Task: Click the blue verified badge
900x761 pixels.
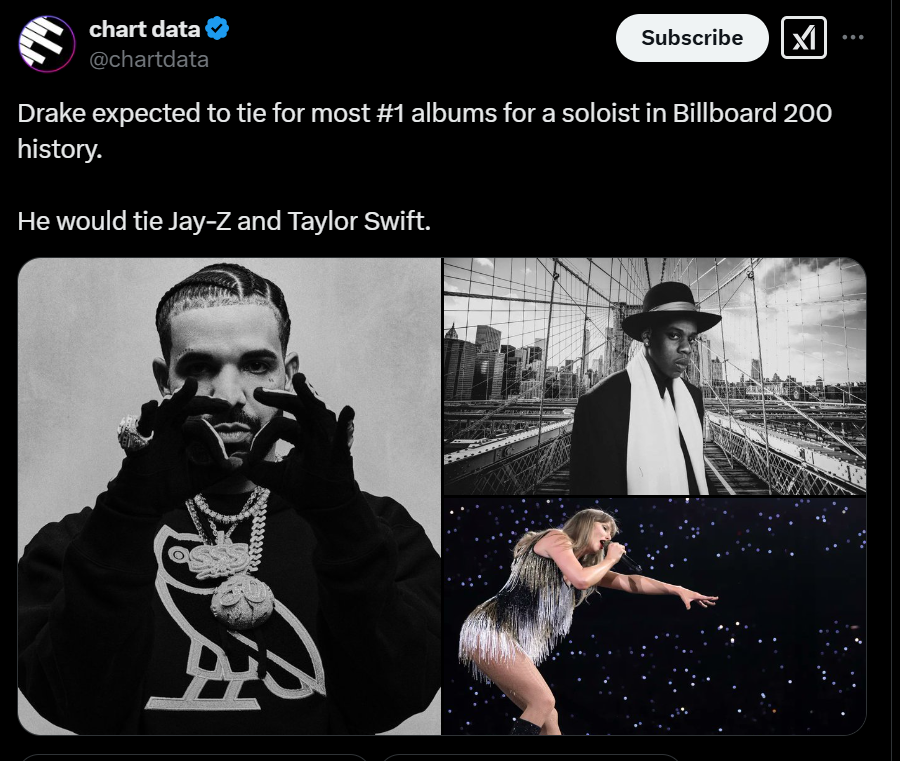Action: pos(218,29)
